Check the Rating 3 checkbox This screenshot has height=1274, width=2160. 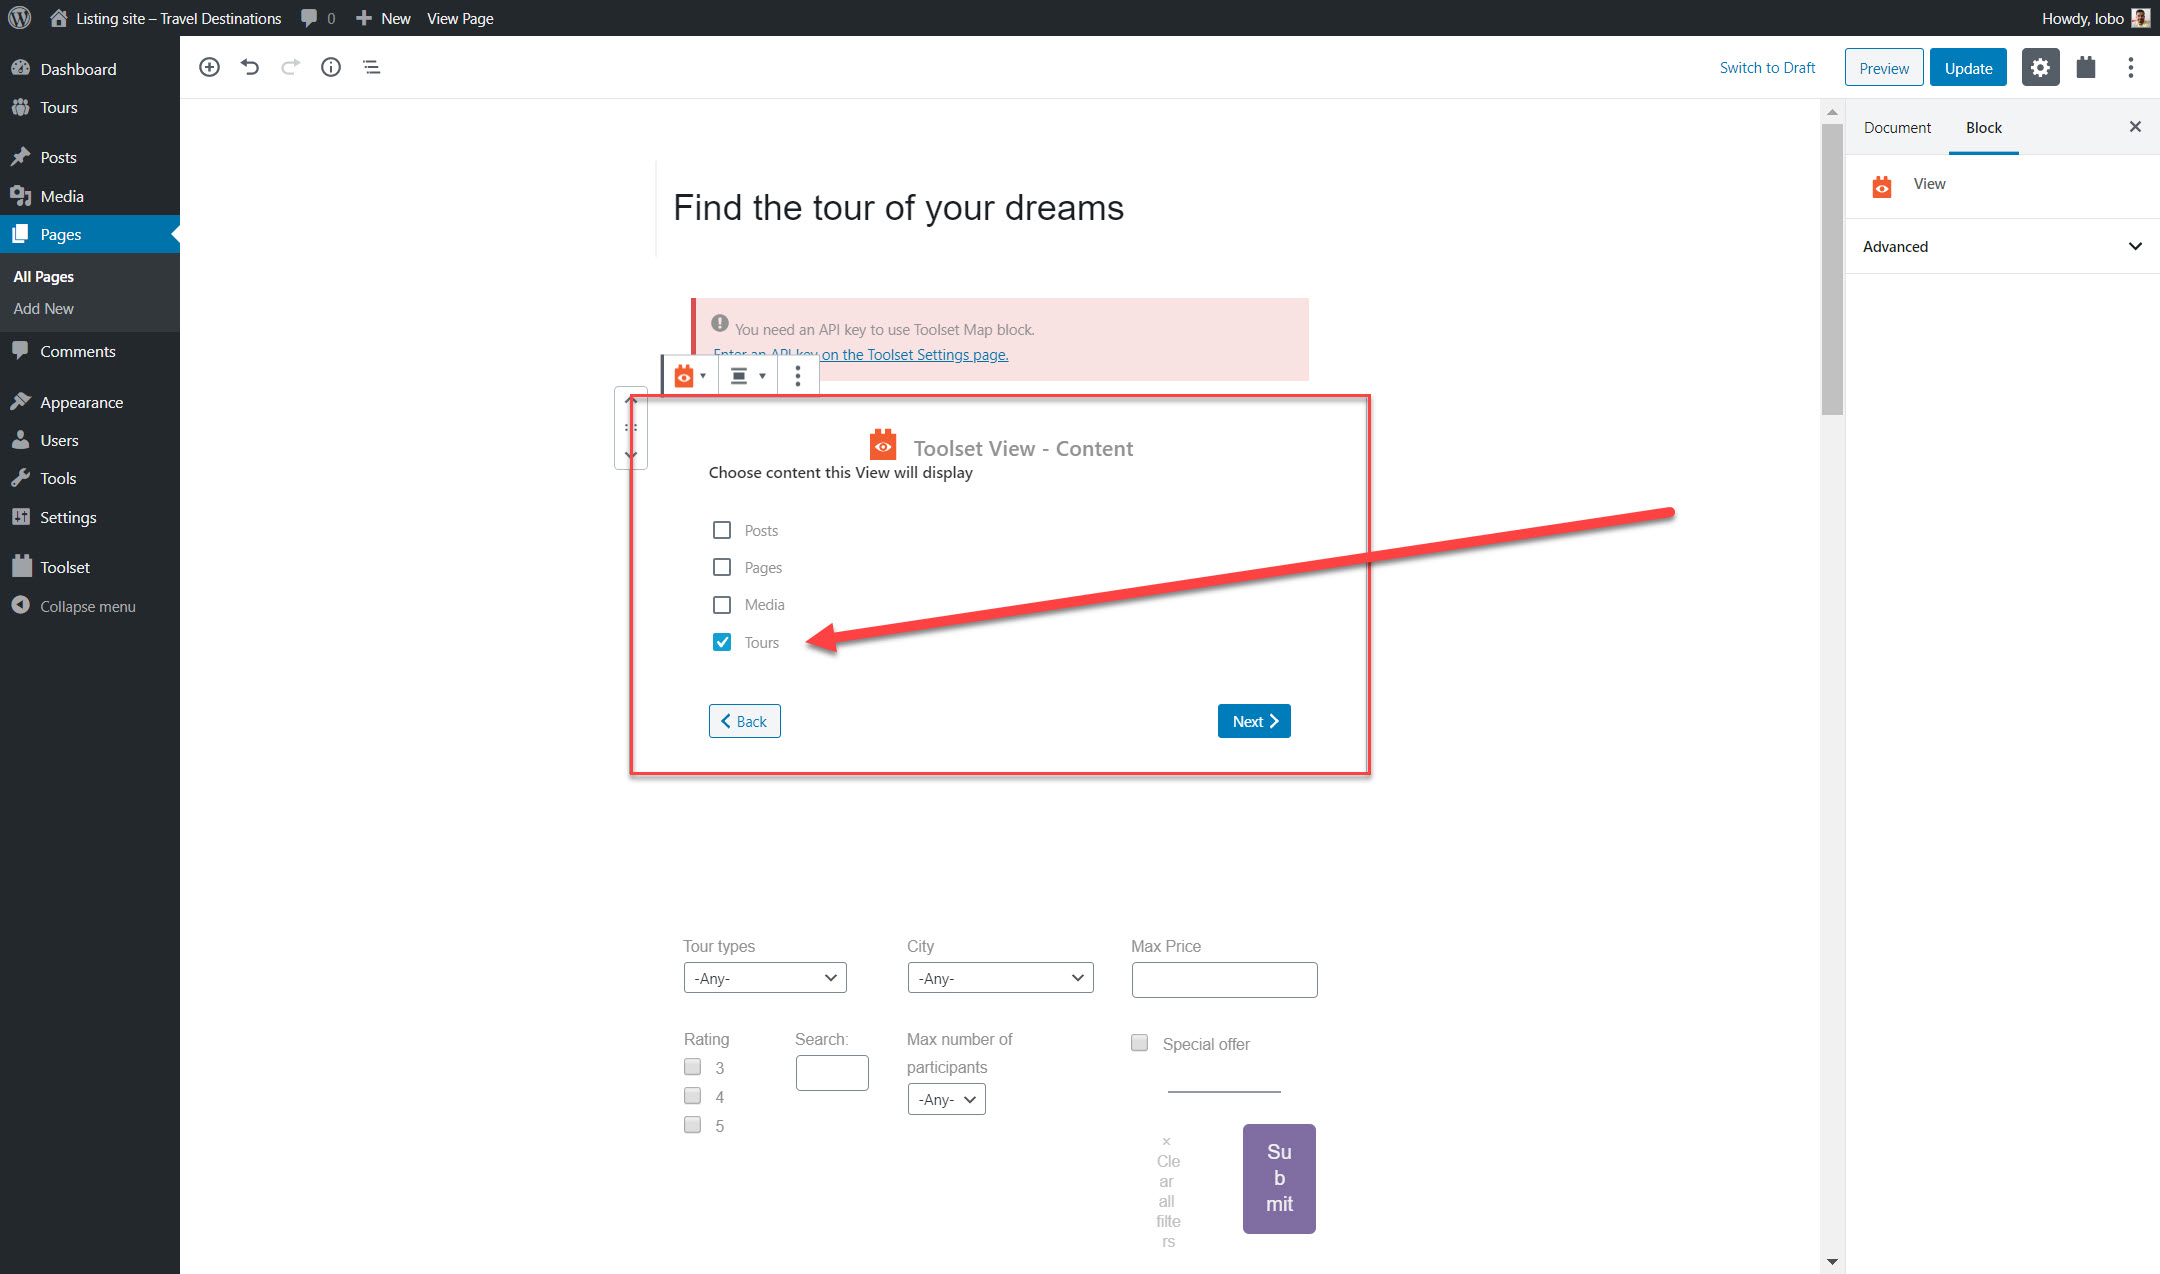(x=692, y=1067)
